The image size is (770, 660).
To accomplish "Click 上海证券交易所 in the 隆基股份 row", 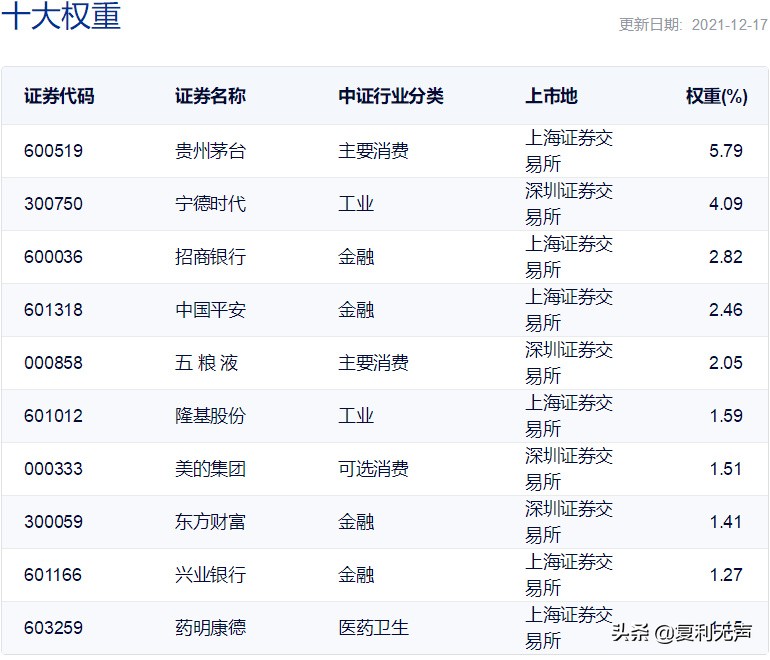I will (569, 416).
